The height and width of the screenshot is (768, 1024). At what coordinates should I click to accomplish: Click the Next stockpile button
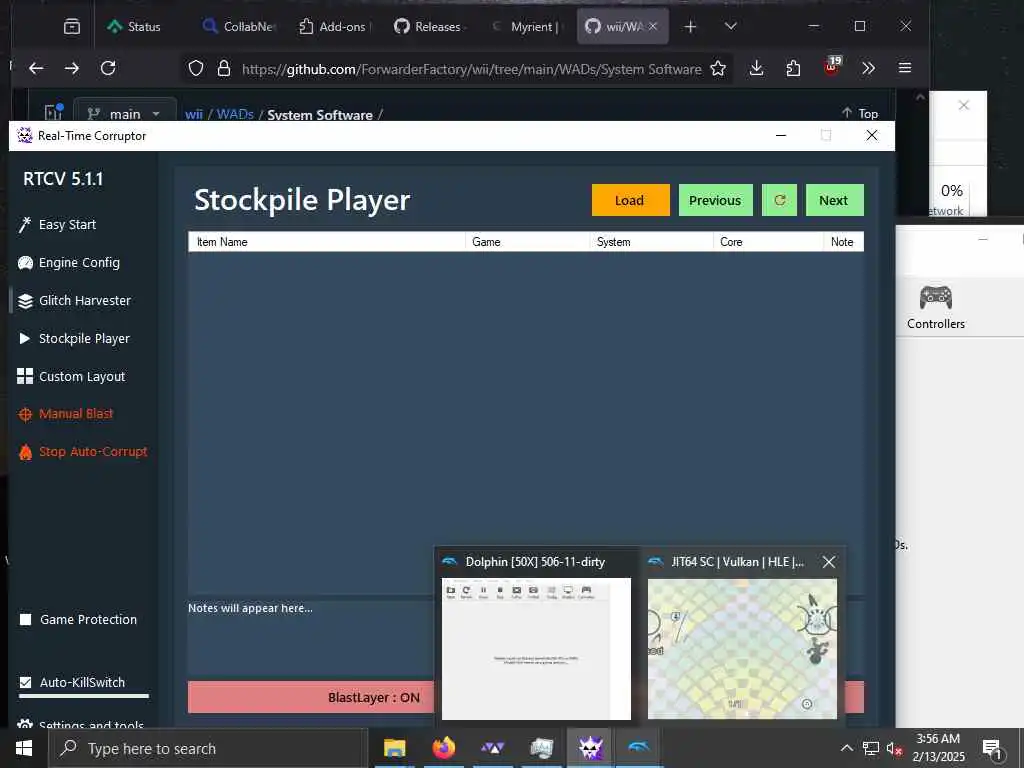834,200
